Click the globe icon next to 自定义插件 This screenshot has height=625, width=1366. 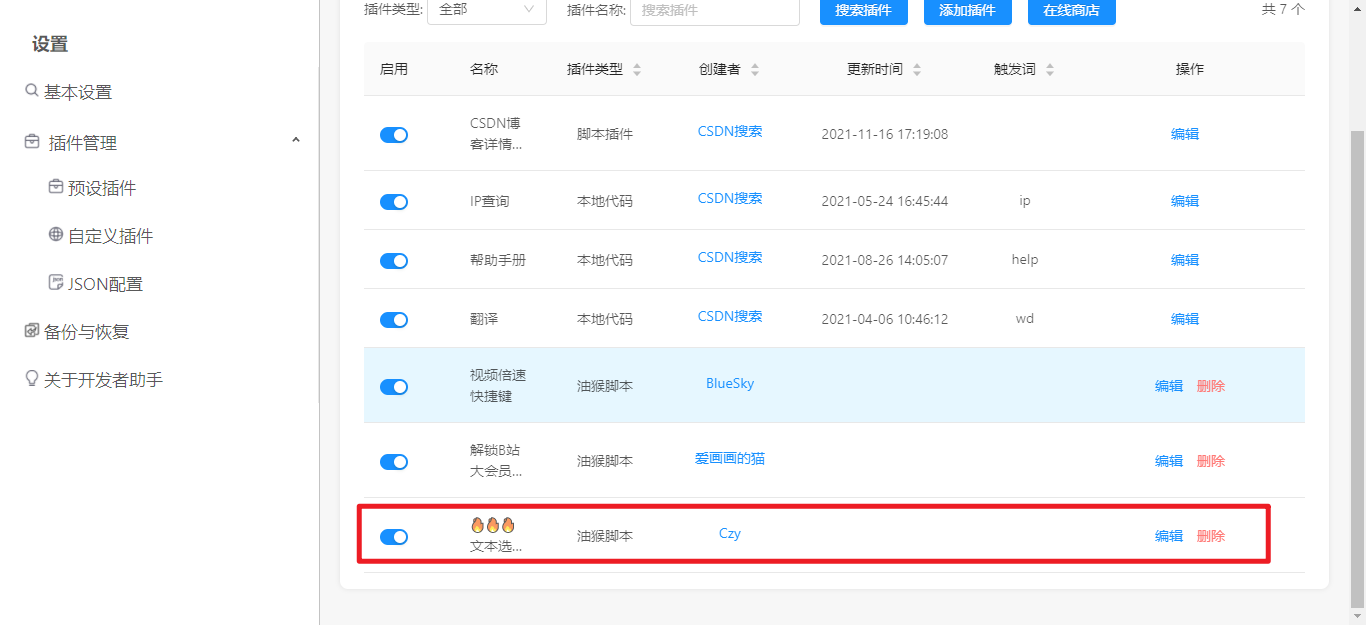pyautogui.click(x=56, y=235)
